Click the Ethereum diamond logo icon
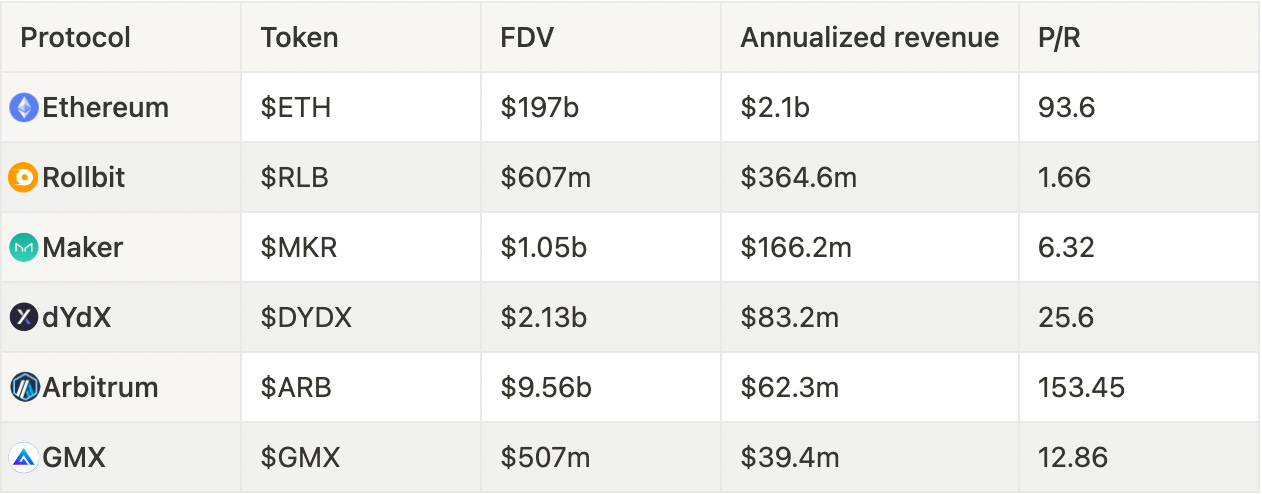The image size is (1262, 494). click(24, 107)
